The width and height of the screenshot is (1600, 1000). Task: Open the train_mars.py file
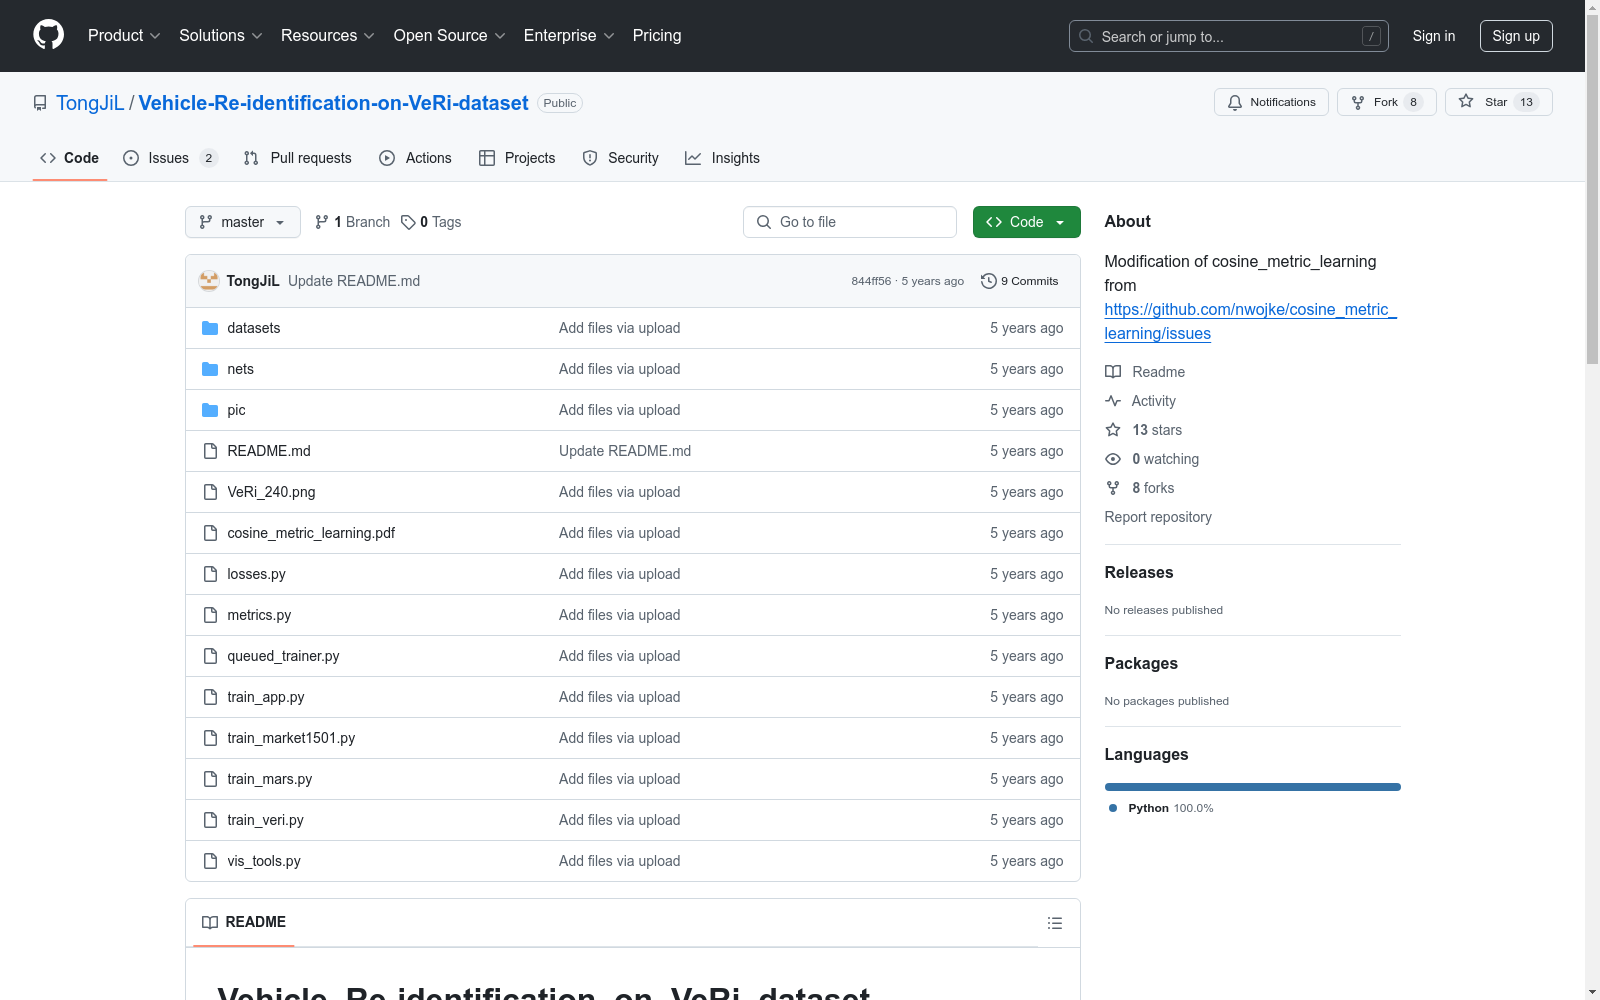pyautogui.click(x=269, y=779)
